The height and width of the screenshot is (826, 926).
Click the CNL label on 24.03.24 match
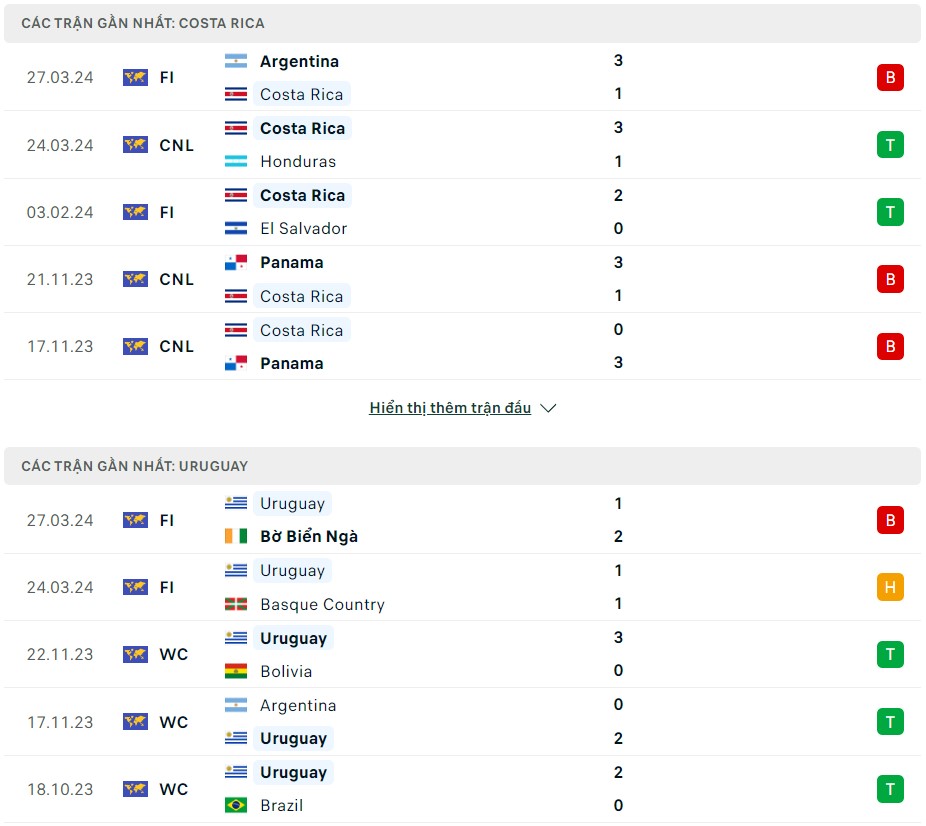pos(177,145)
